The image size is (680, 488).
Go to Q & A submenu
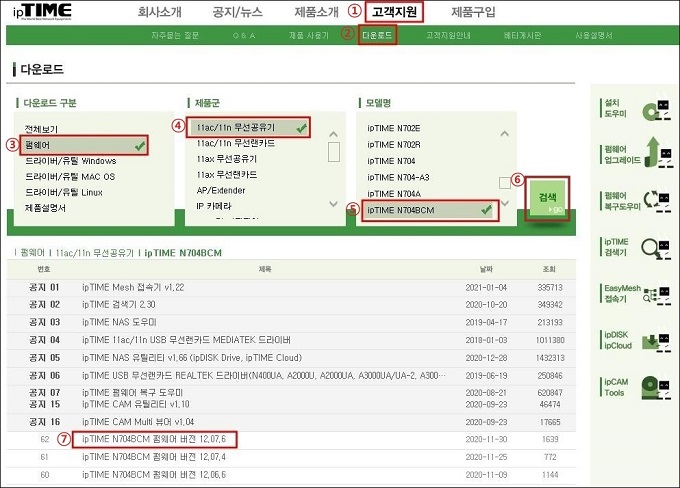click(x=244, y=36)
